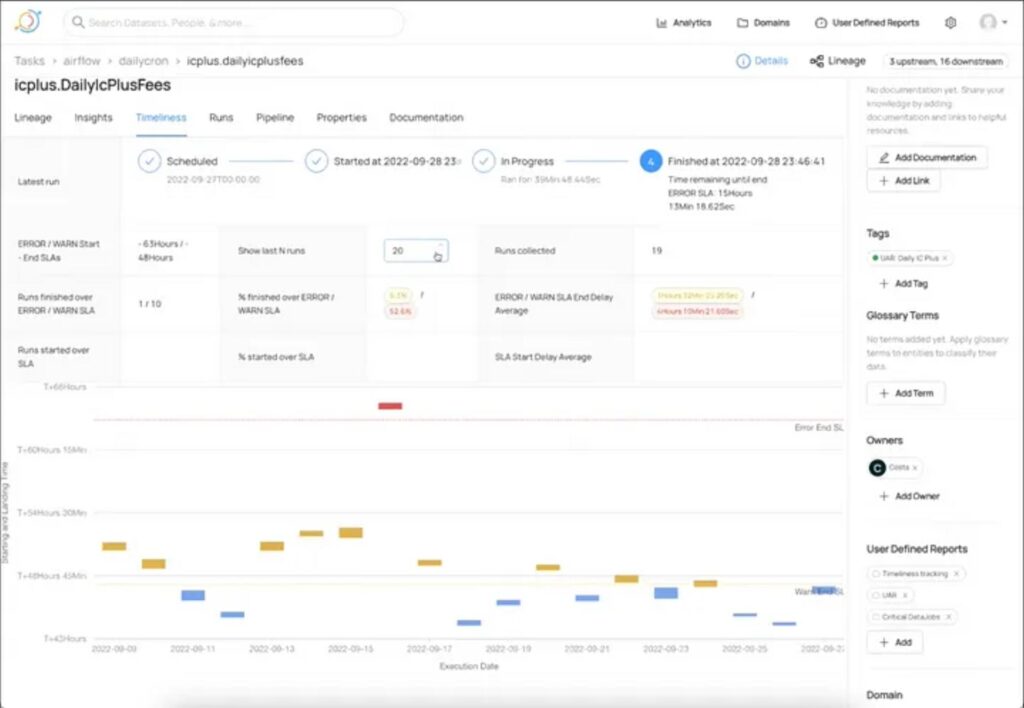1024x708 pixels.
Task: Click the Started at step checkmark icon
Action: tap(316, 161)
